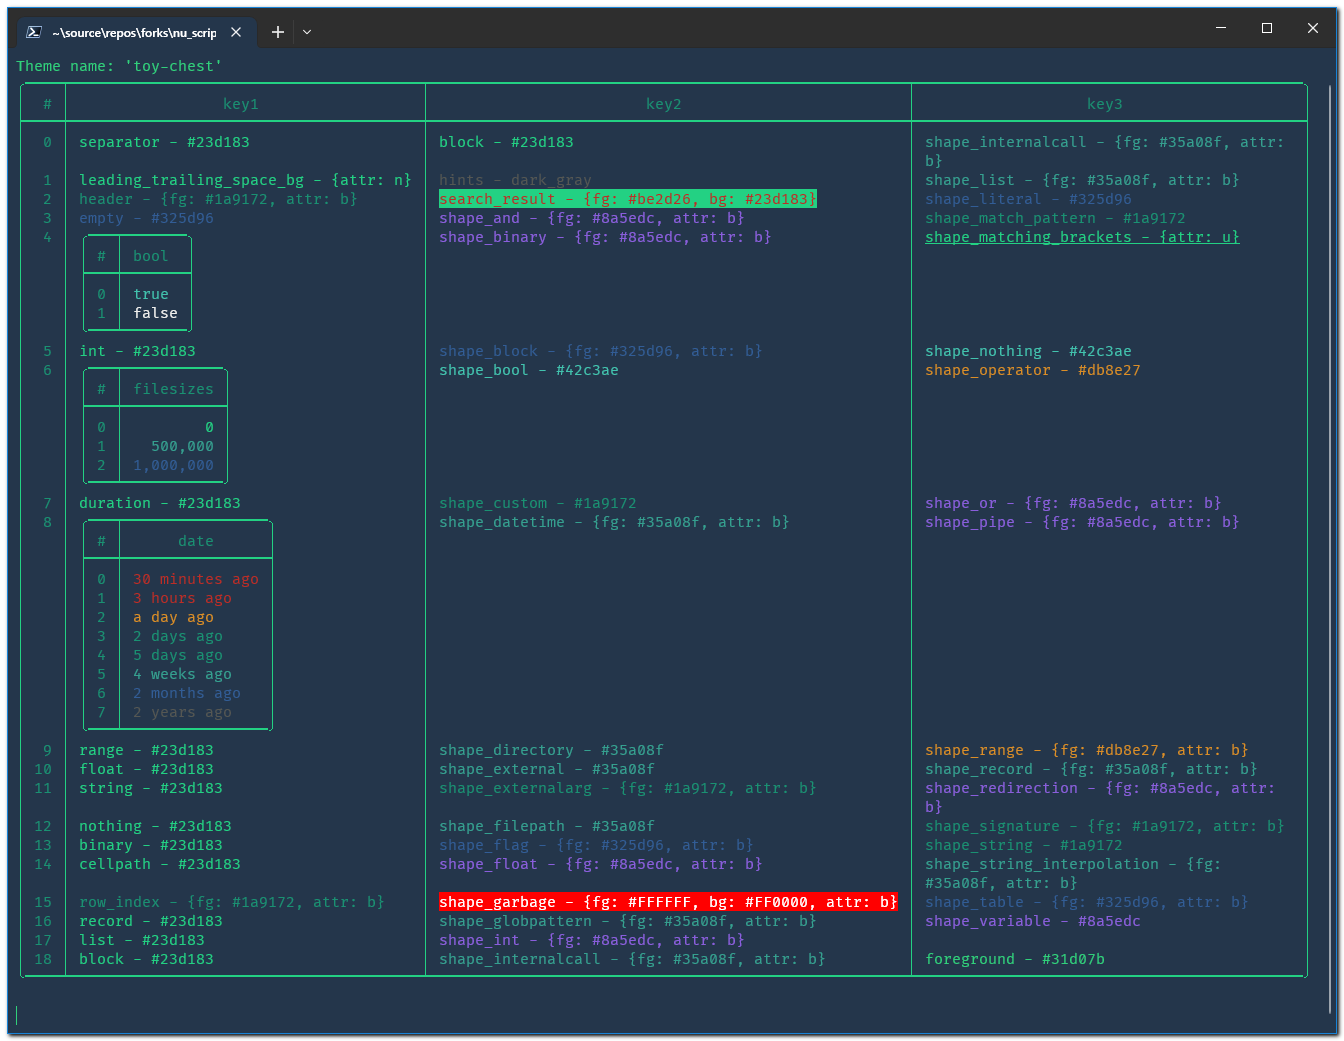
Task: Click 'shape_operator - #db8e27' text
Action: (1033, 370)
